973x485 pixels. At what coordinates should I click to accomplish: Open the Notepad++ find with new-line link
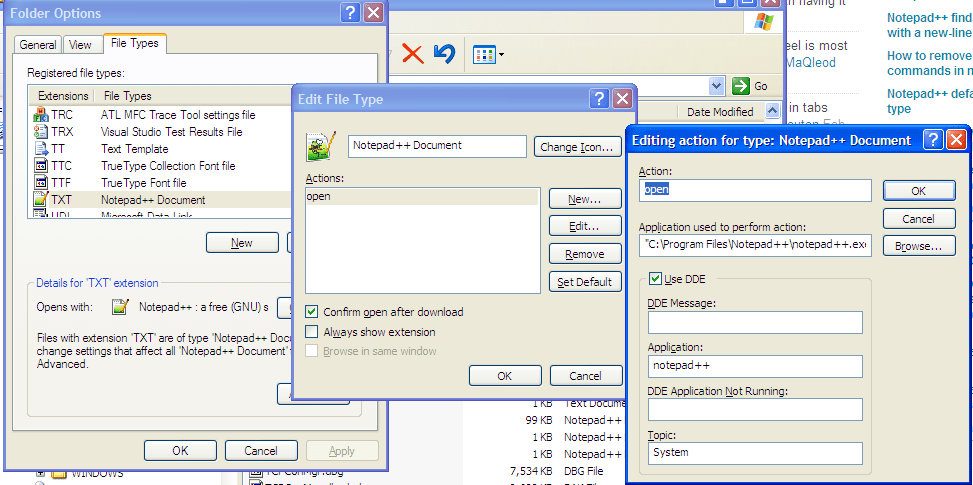click(930, 25)
